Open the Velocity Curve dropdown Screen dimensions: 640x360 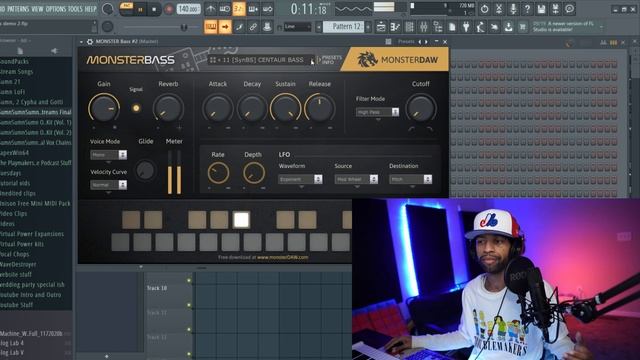pos(109,185)
